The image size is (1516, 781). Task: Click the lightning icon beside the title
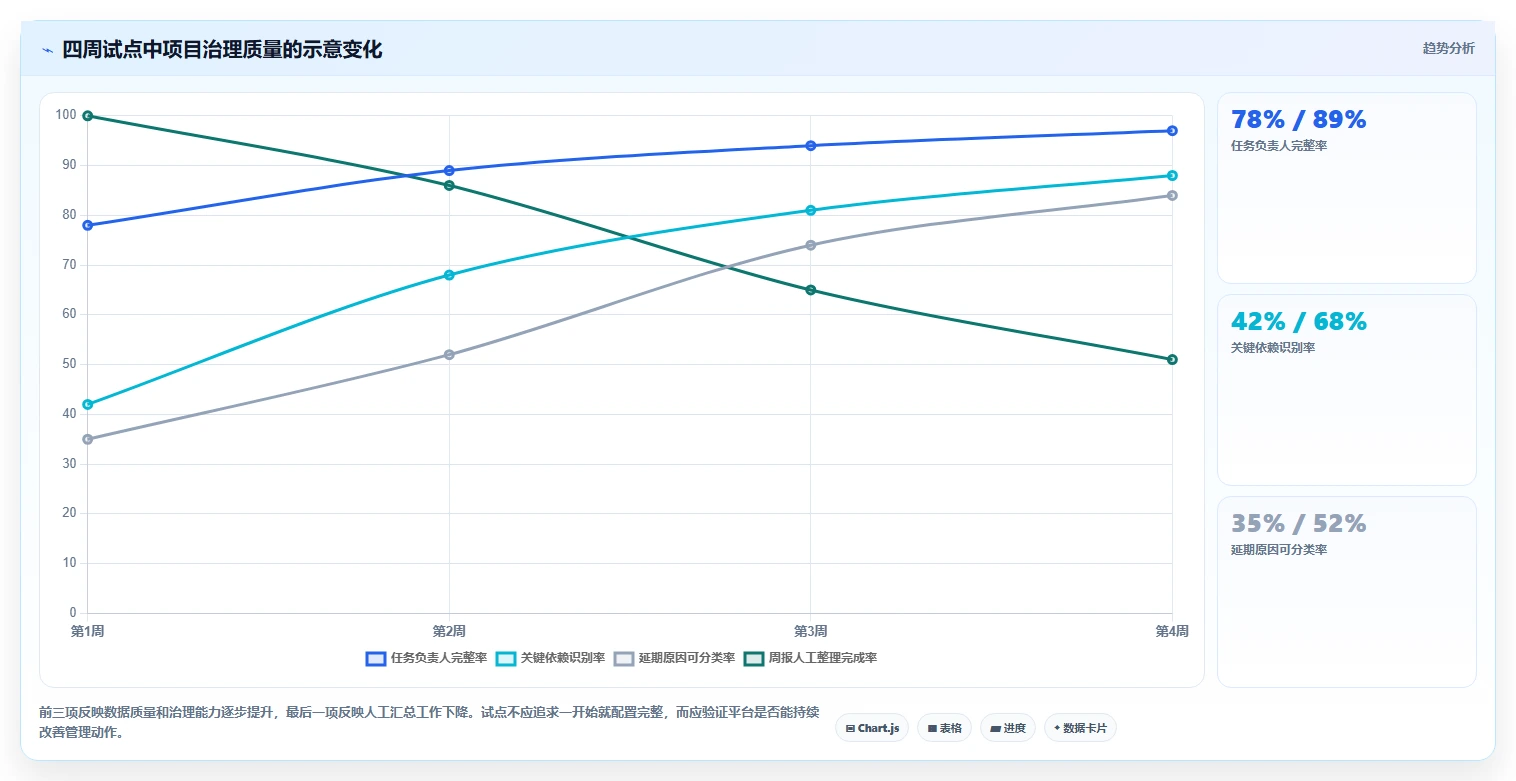[x=47, y=50]
